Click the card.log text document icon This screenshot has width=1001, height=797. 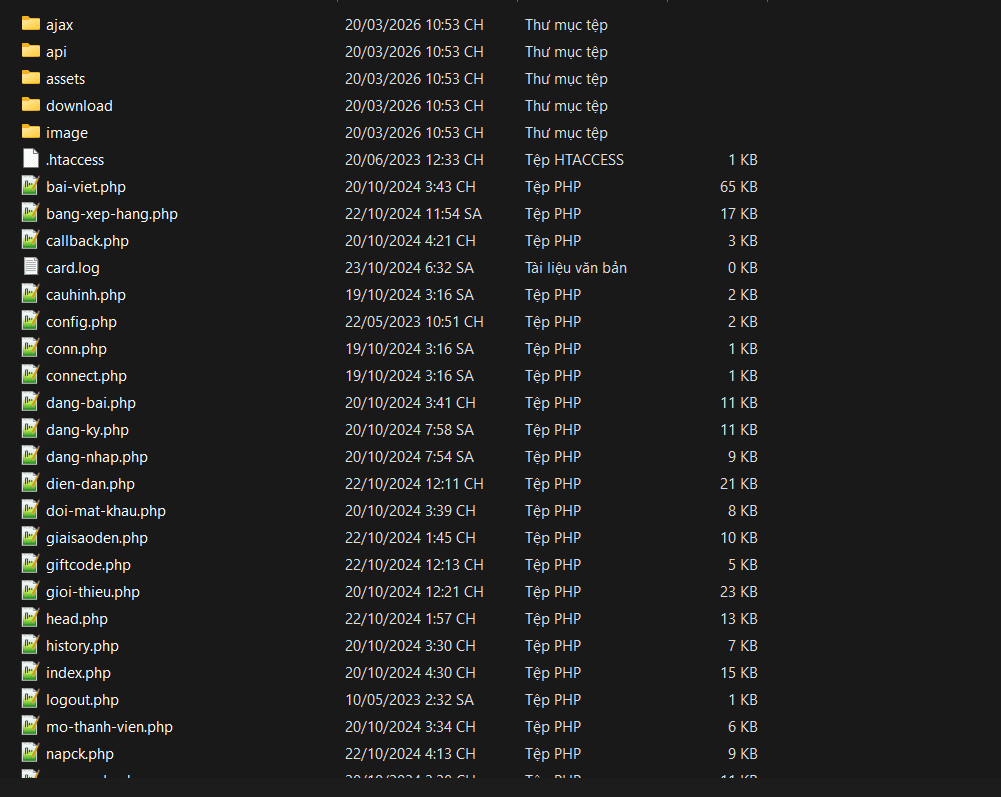pos(31,266)
